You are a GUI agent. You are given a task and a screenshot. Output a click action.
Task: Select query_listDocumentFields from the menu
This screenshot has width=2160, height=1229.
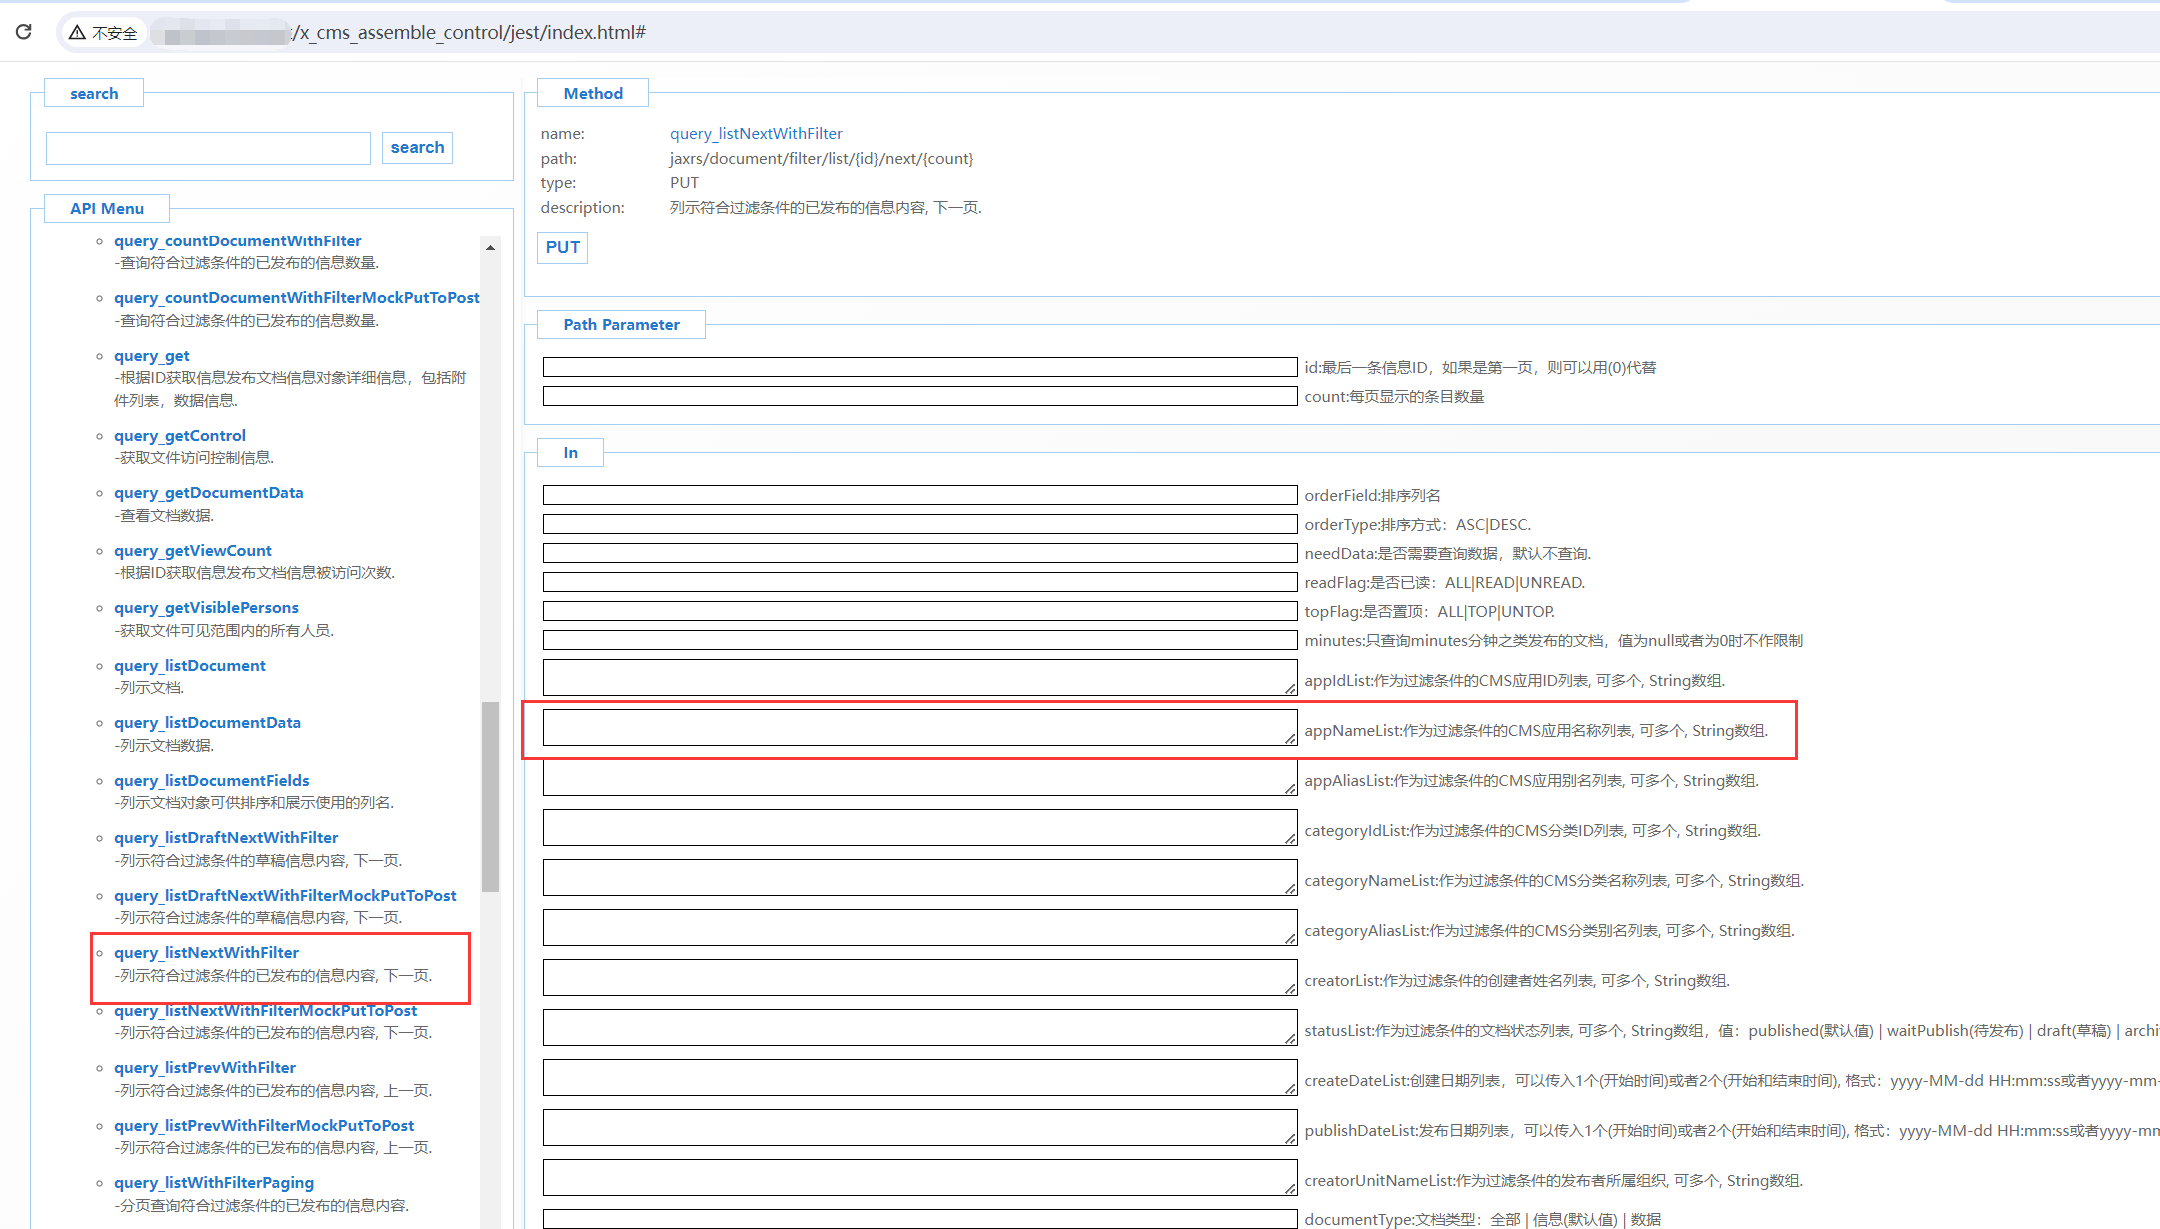click(211, 780)
